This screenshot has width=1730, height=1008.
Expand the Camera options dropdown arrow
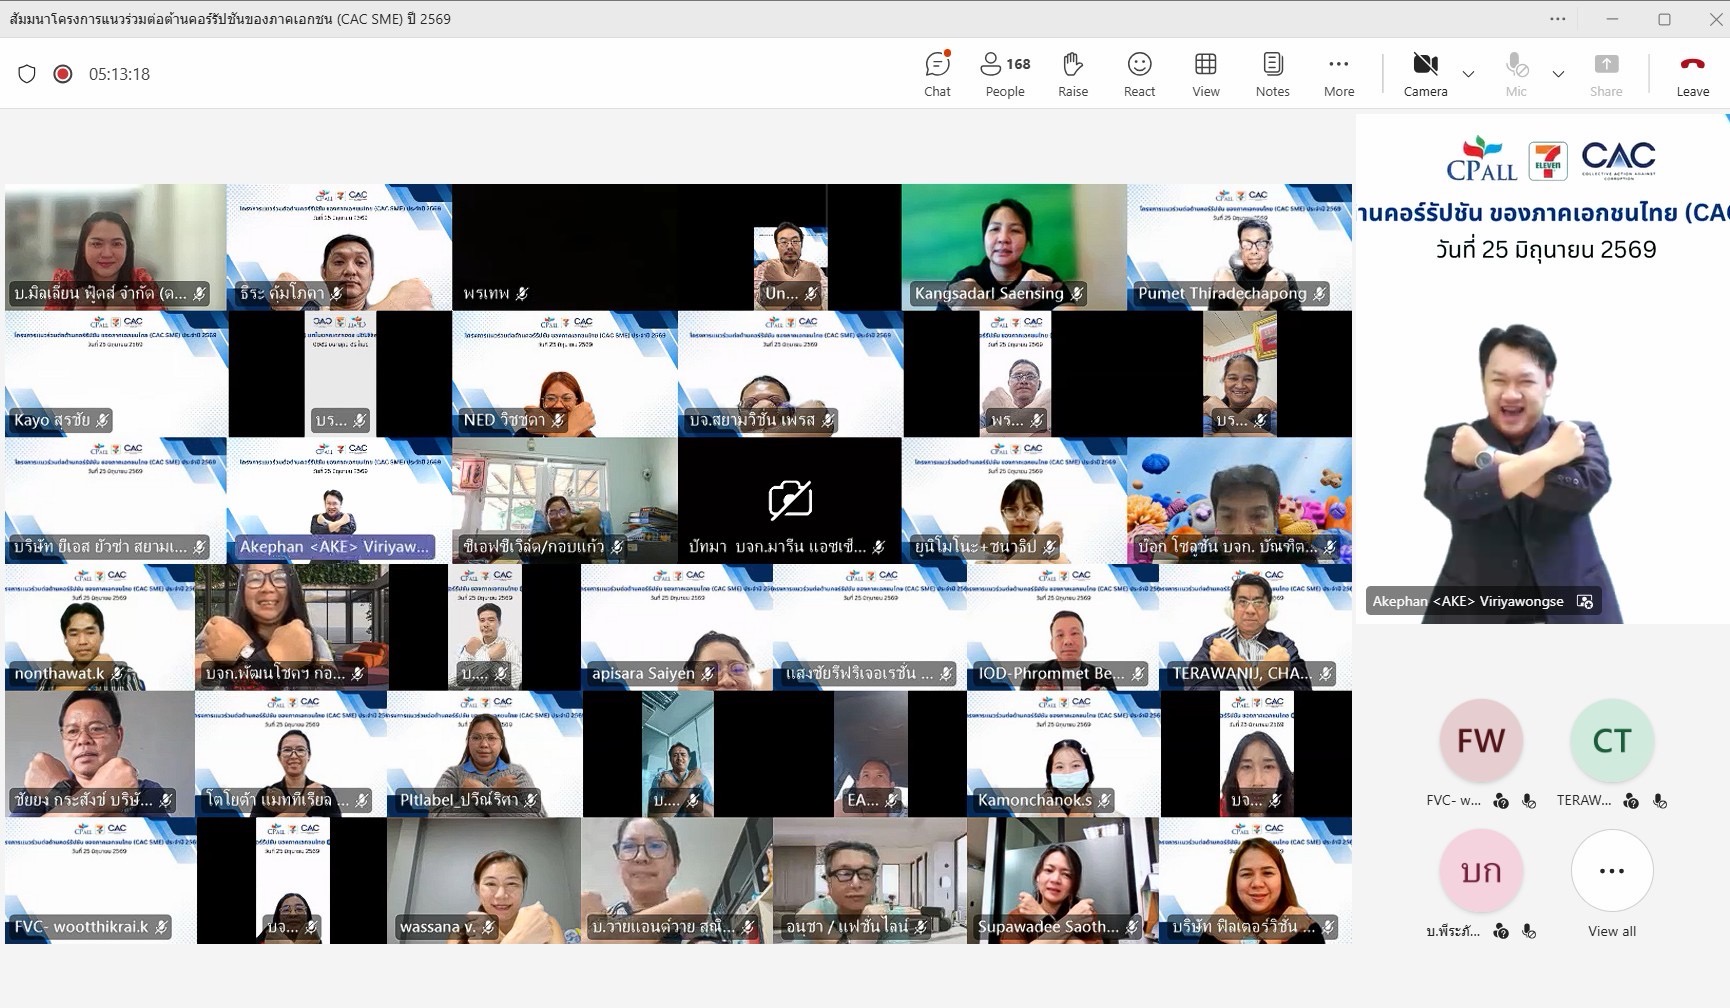tap(1468, 74)
